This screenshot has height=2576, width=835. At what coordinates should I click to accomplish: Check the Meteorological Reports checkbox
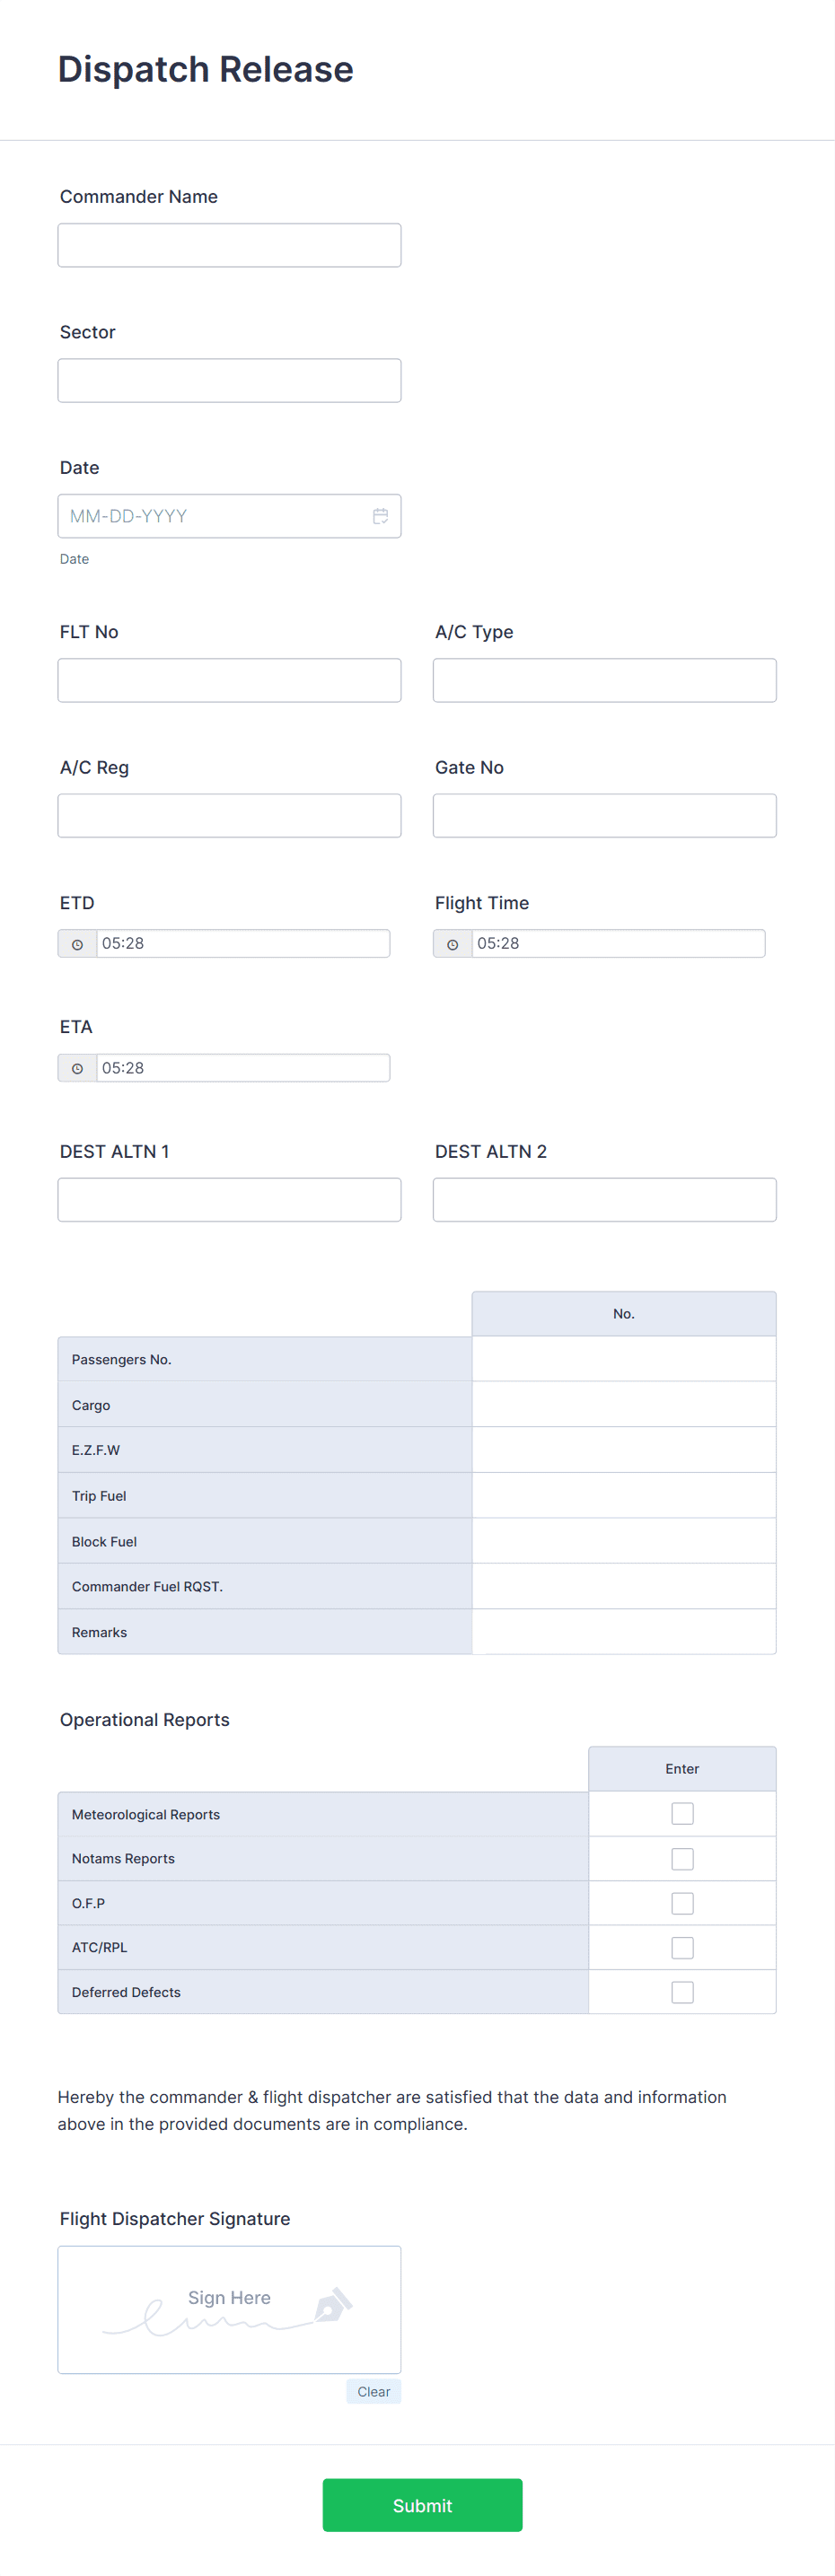click(682, 1813)
